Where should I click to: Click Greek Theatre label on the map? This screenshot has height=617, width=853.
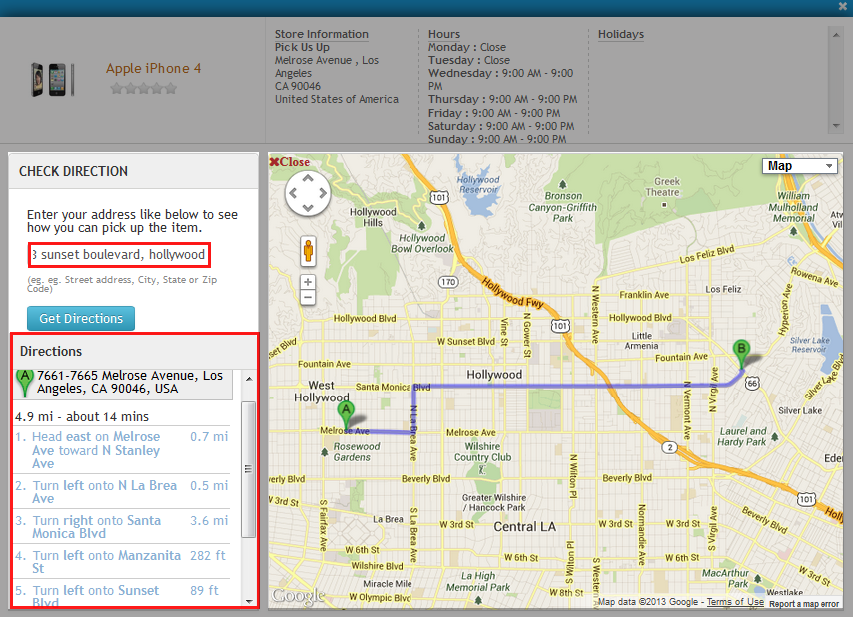[x=663, y=187]
